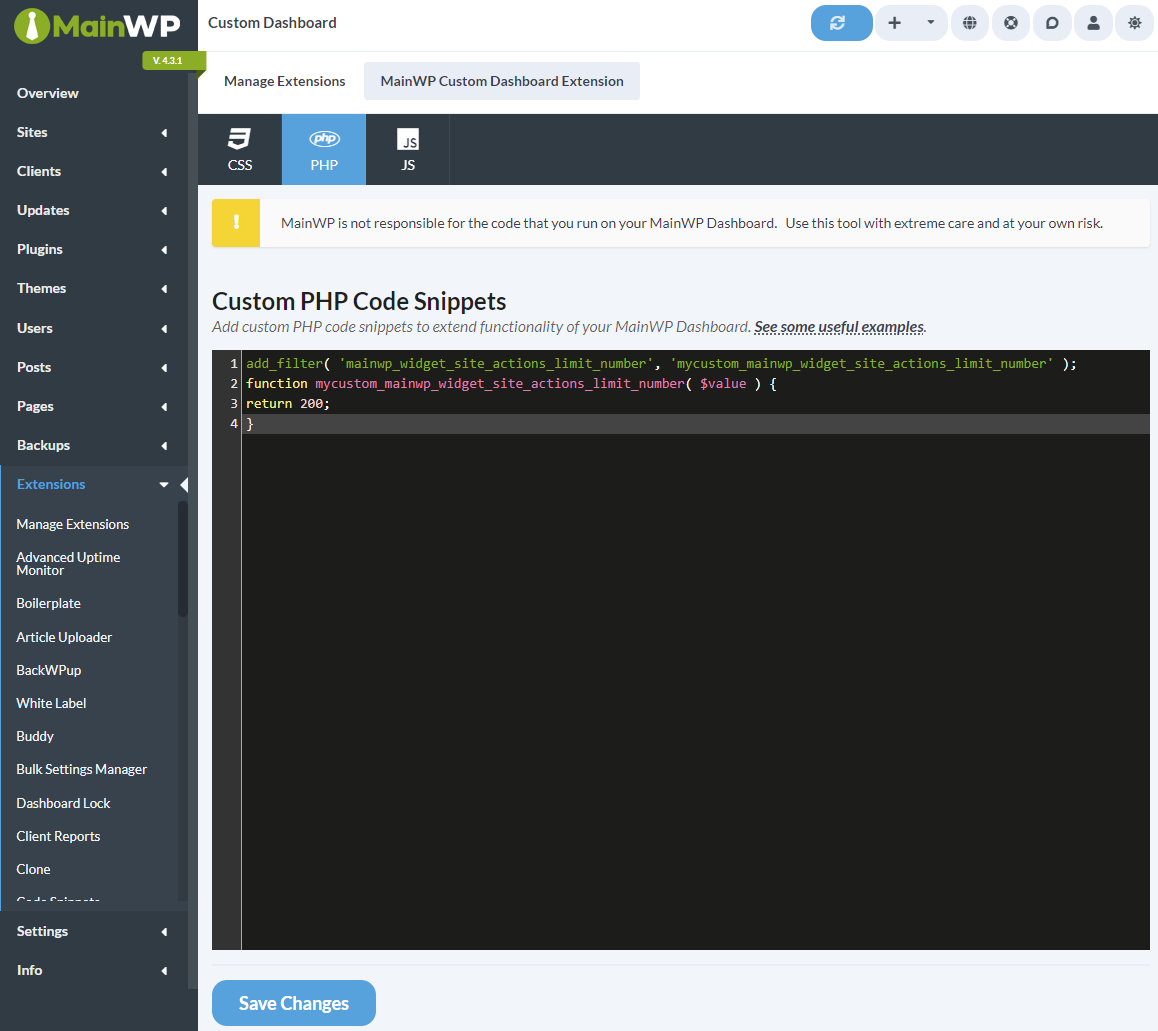Click the MainWP logo
This screenshot has width=1158, height=1031.
click(94, 25)
